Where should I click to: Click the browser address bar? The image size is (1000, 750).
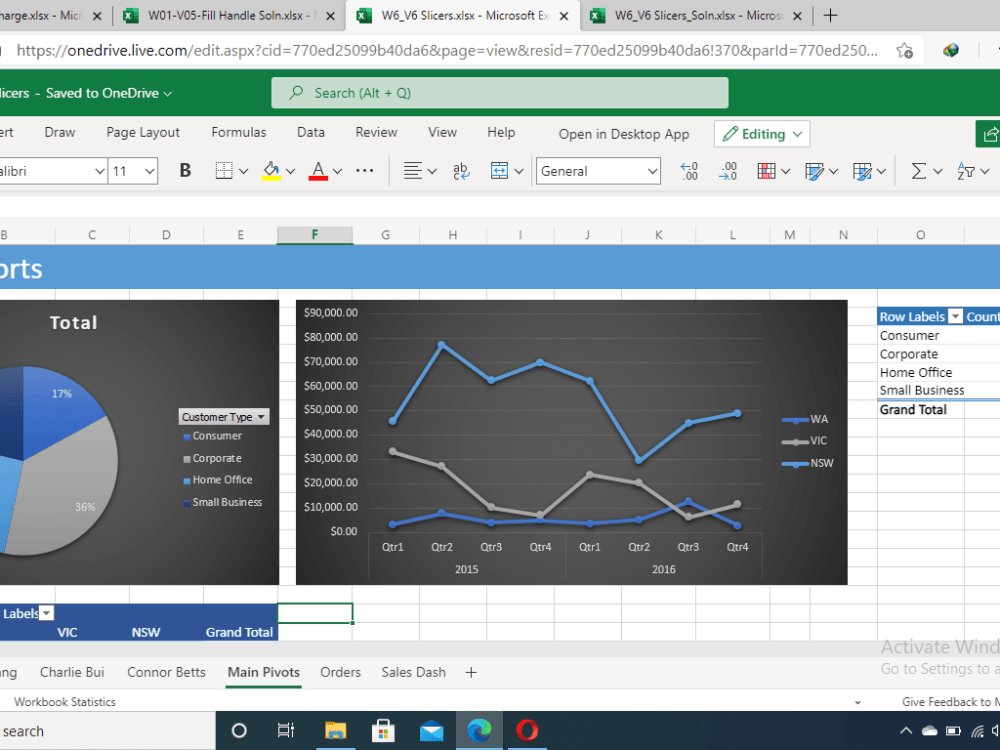click(x=446, y=50)
